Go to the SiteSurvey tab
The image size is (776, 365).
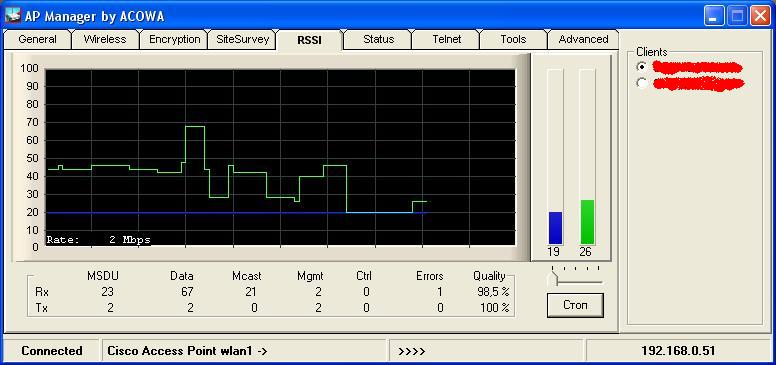tap(242, 39)
